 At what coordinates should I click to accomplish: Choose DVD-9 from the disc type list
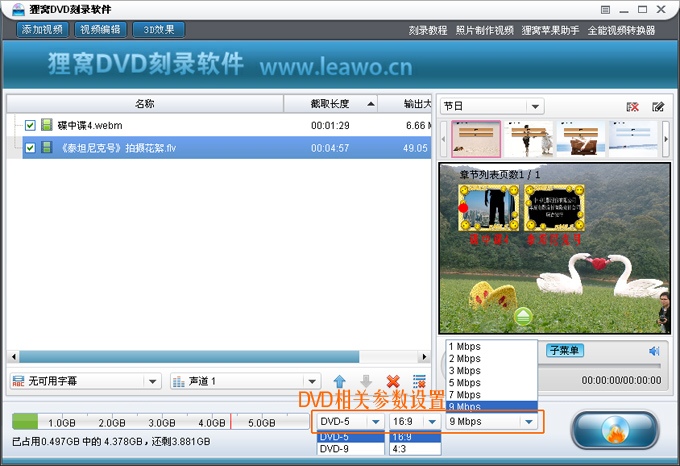[350, 449]
